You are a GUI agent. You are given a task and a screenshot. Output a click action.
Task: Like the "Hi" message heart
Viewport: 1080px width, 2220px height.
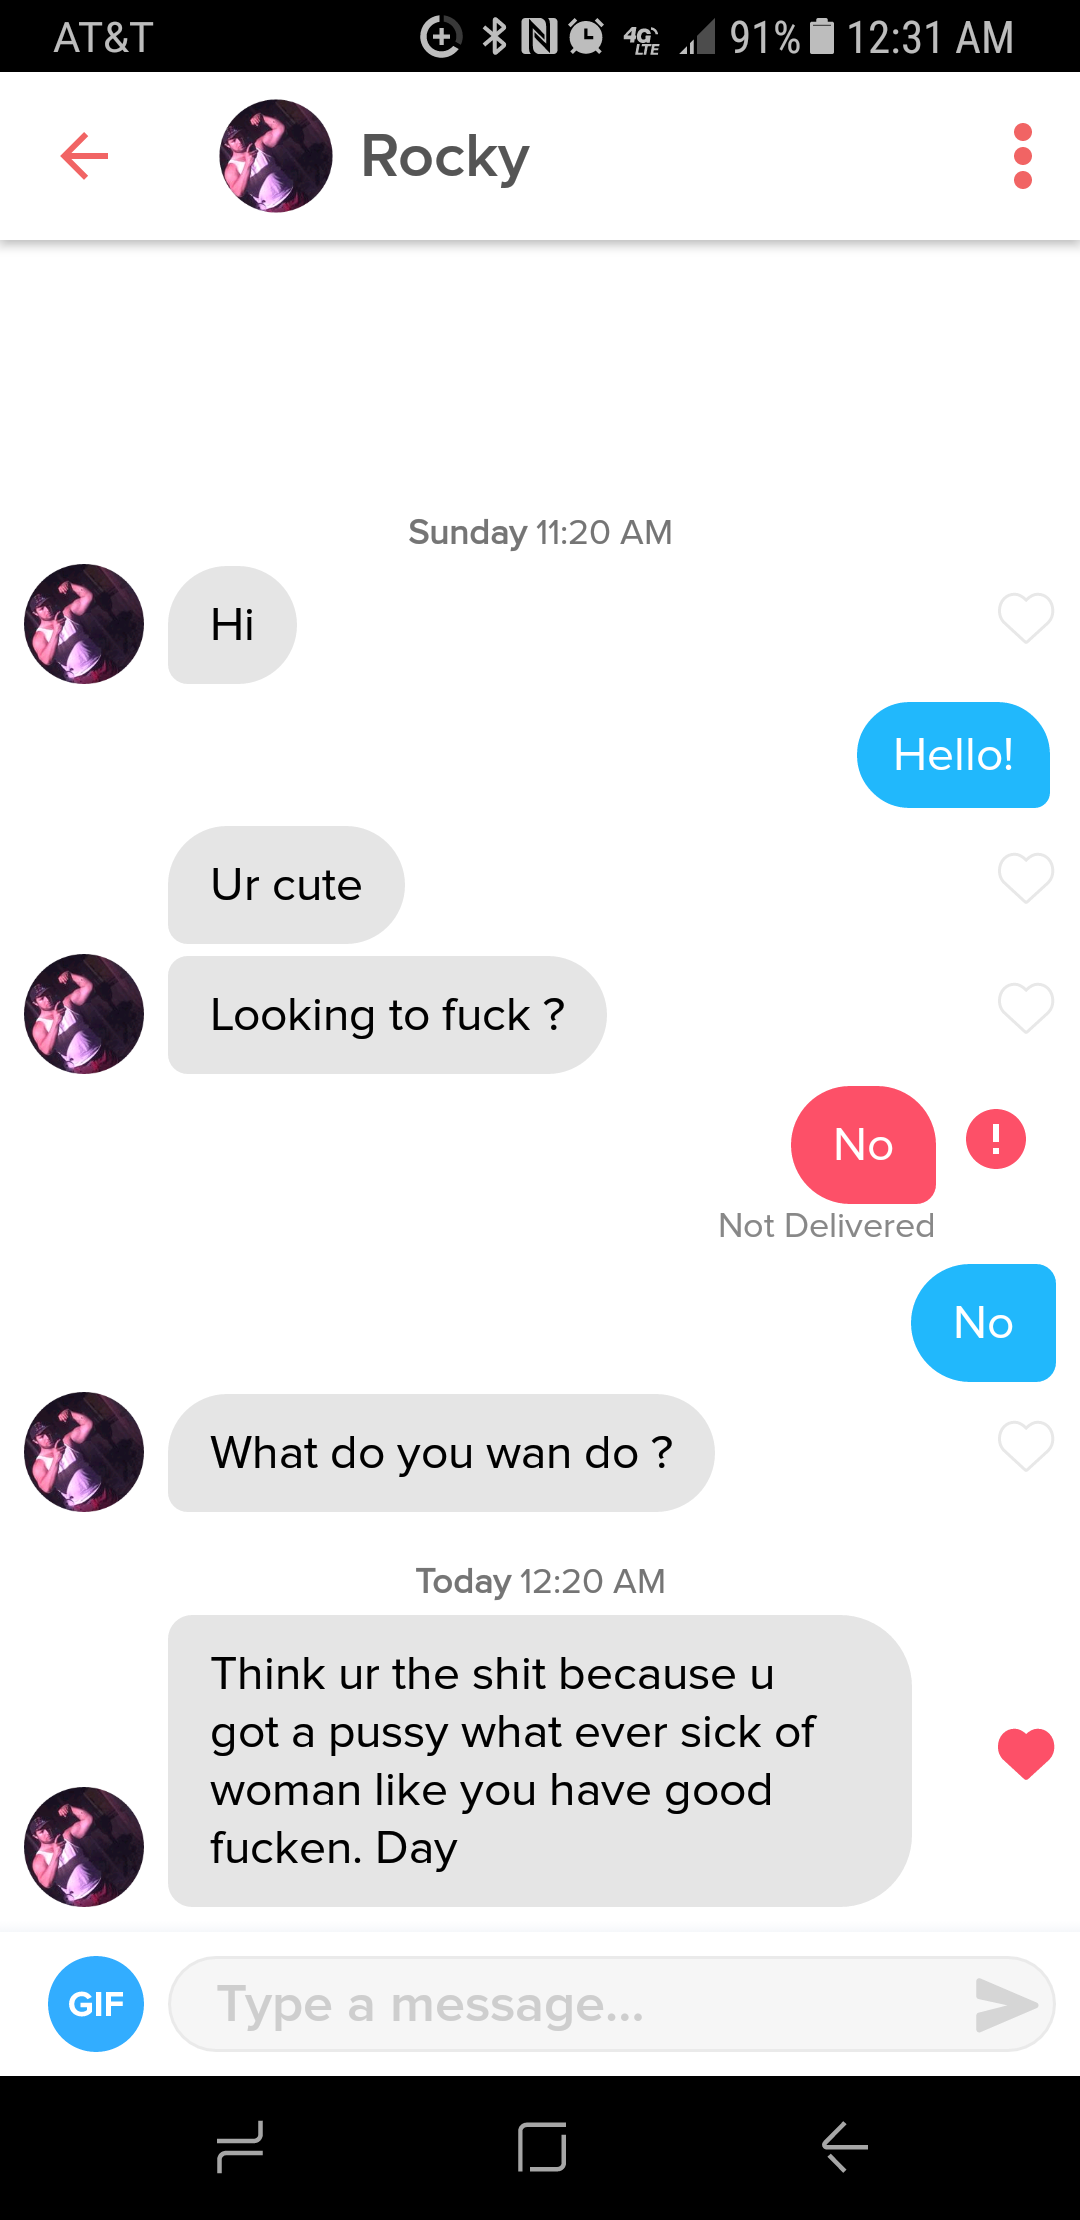point(1026,618)
